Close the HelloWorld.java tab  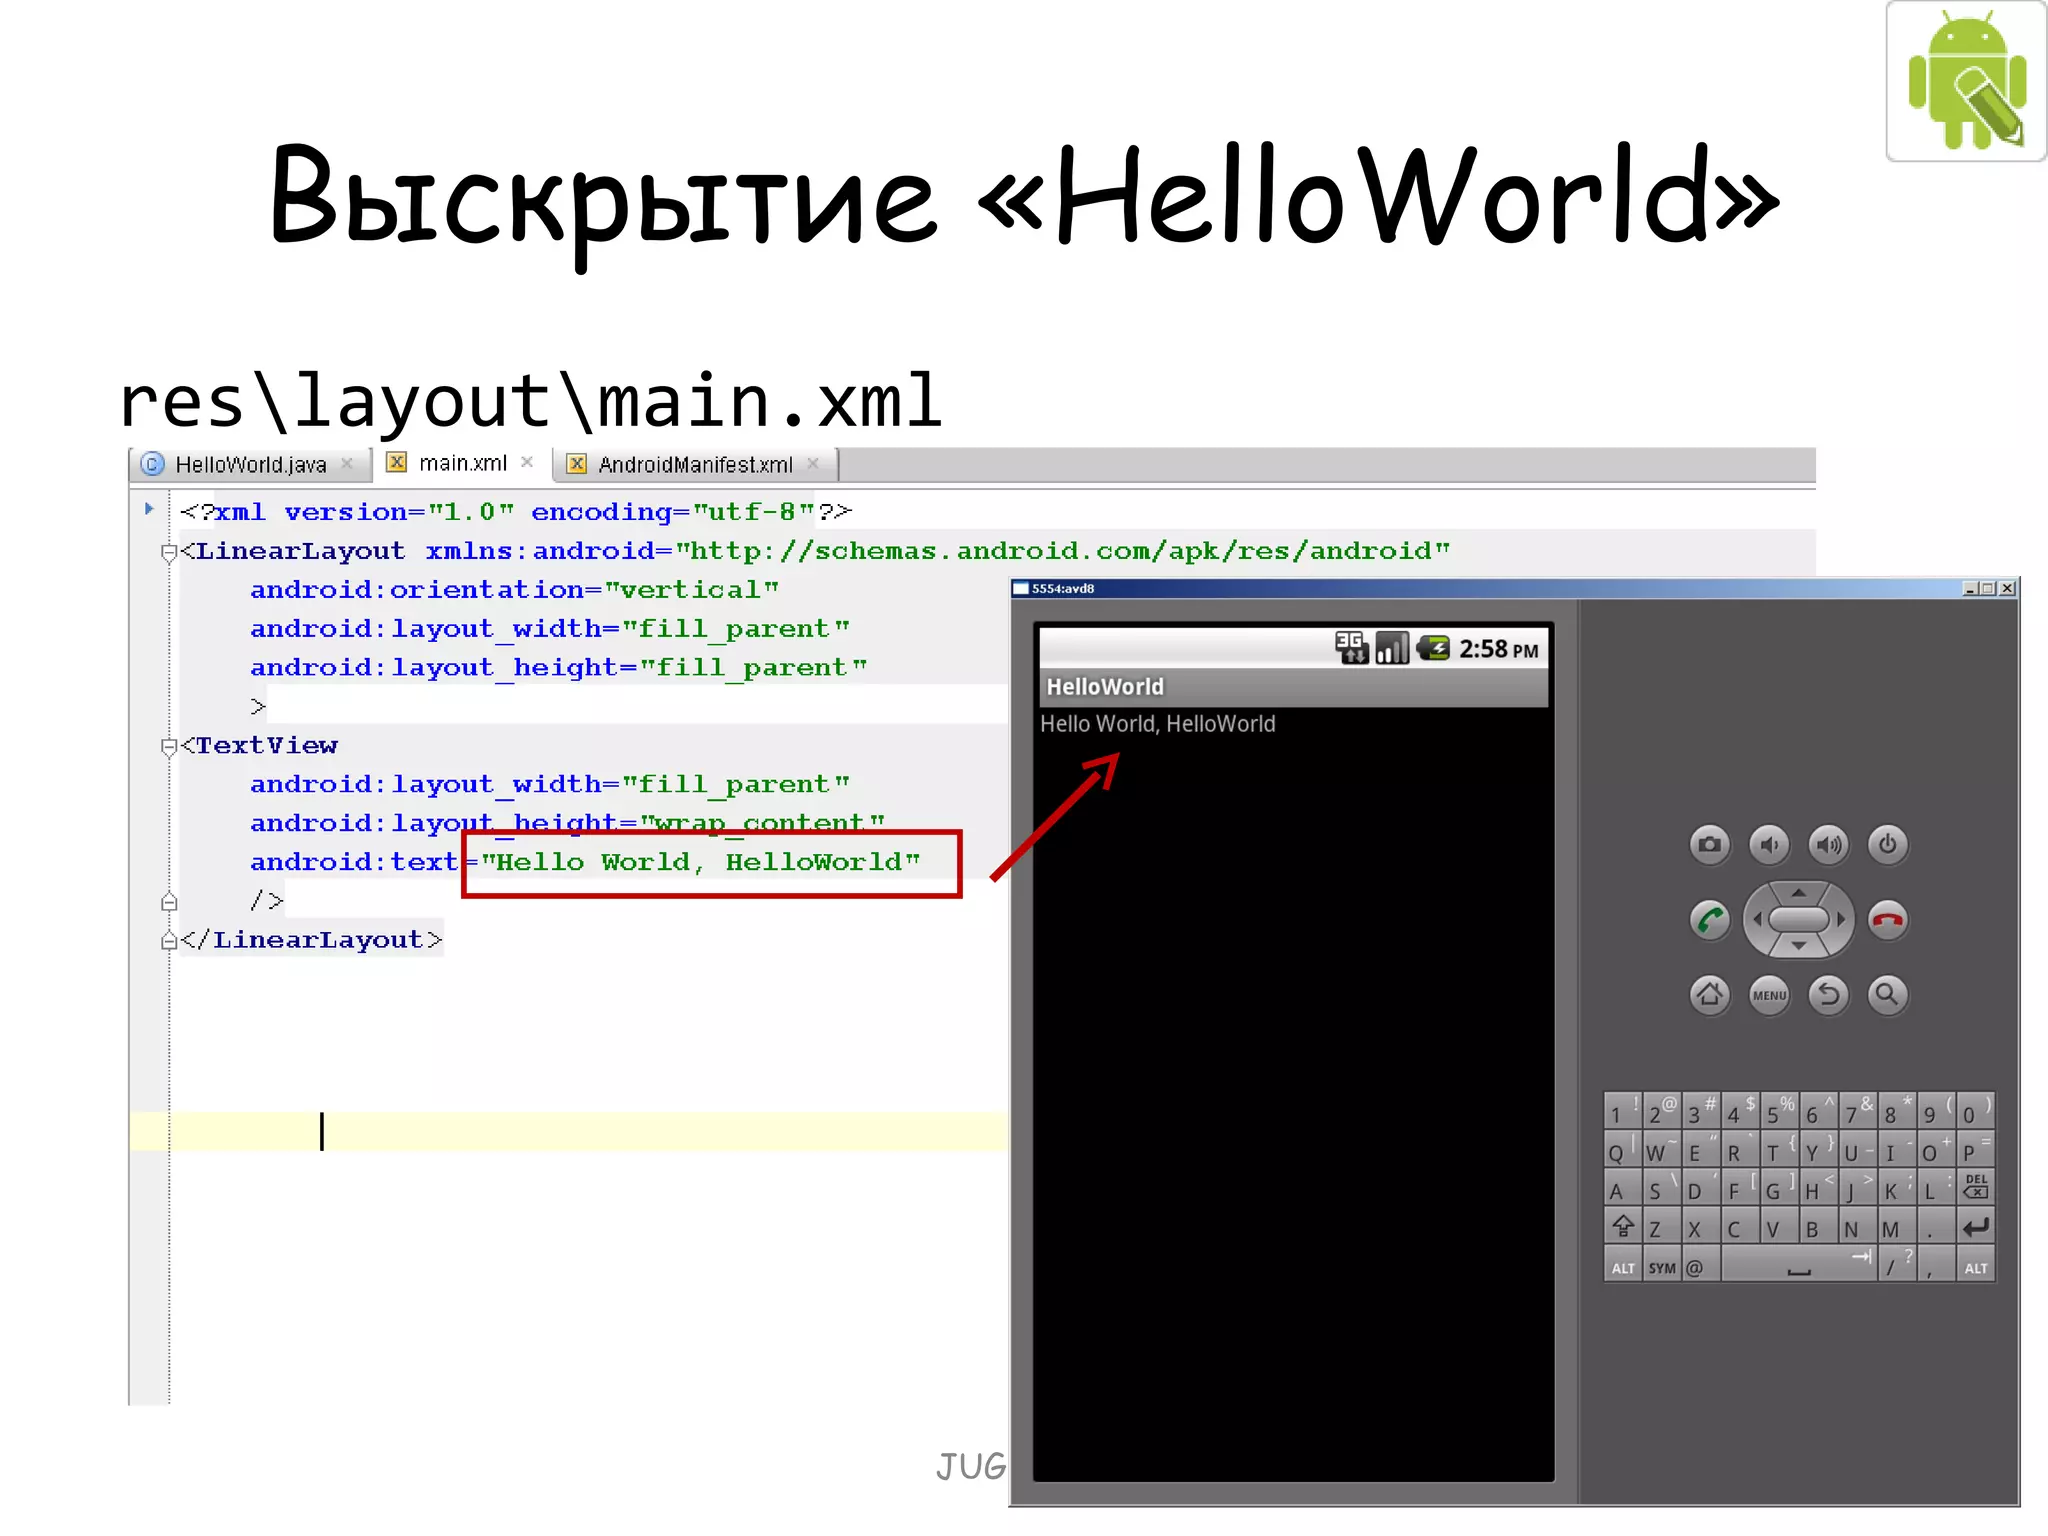click(347, 463)
